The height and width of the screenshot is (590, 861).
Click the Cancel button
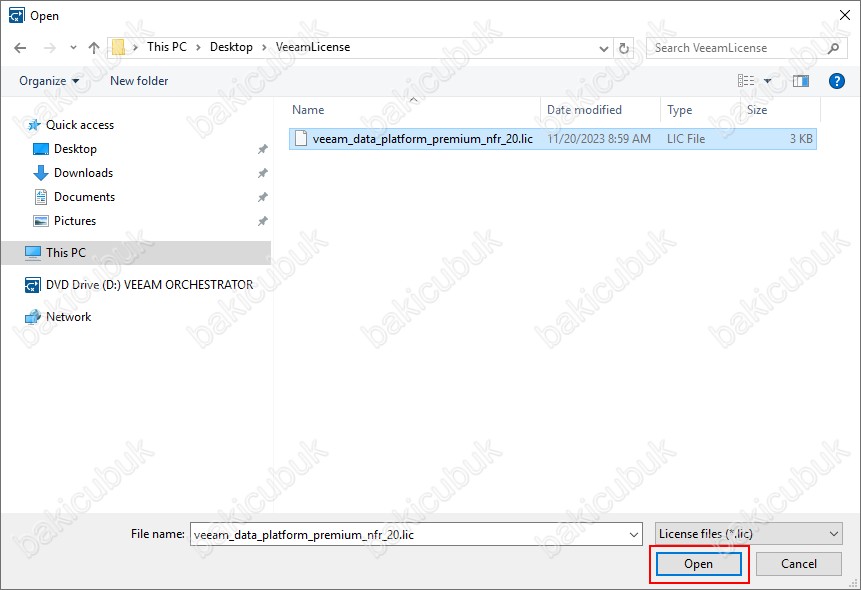798,564
